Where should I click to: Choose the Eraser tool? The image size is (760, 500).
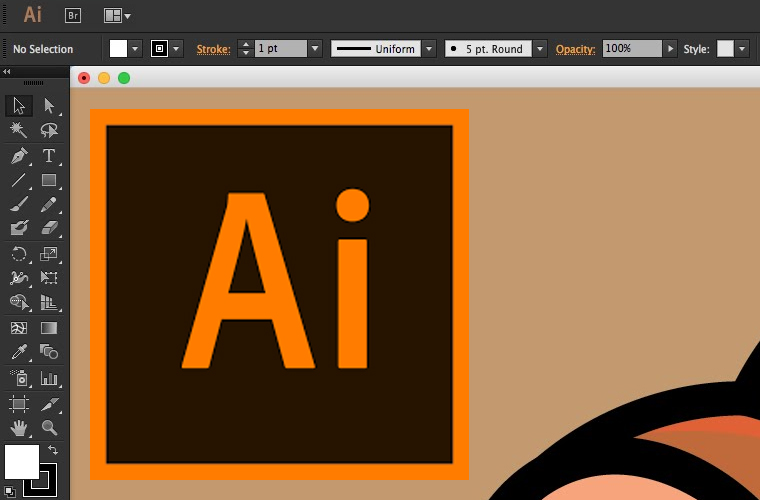pyautogui.click(x=49, y=228)
